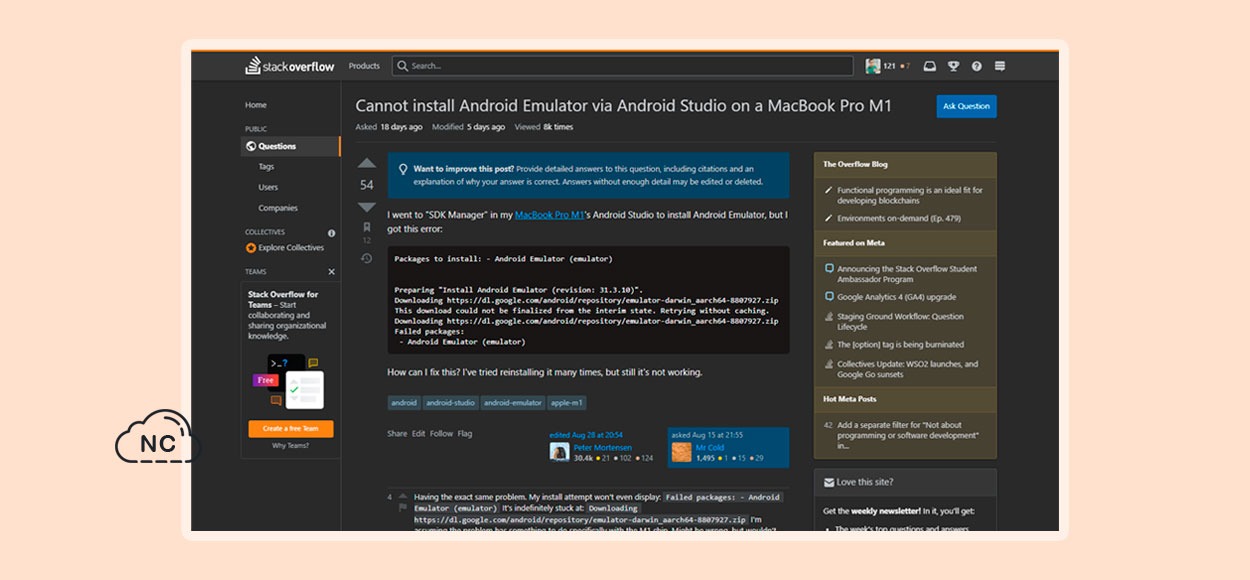Click the apple-m1 tag
The height and width of the screenshot is (580, 1250).
(566, 403)
